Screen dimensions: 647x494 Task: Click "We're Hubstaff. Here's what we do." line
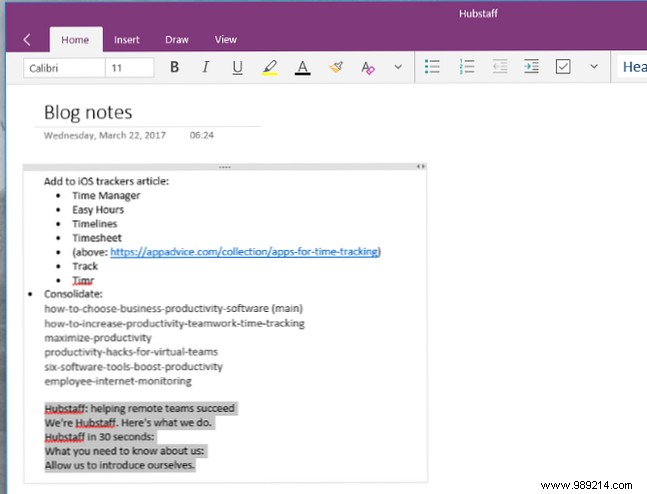coord(128,423)
